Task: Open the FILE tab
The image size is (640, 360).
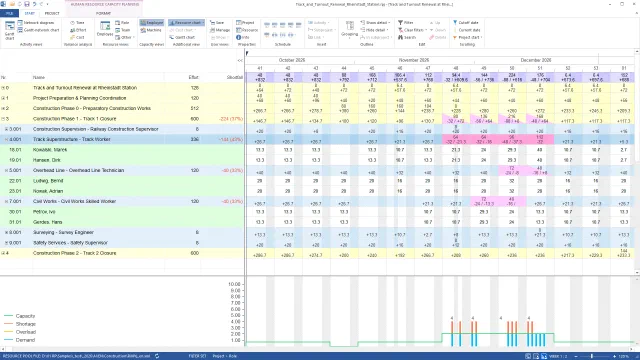Action: point(9,13)
